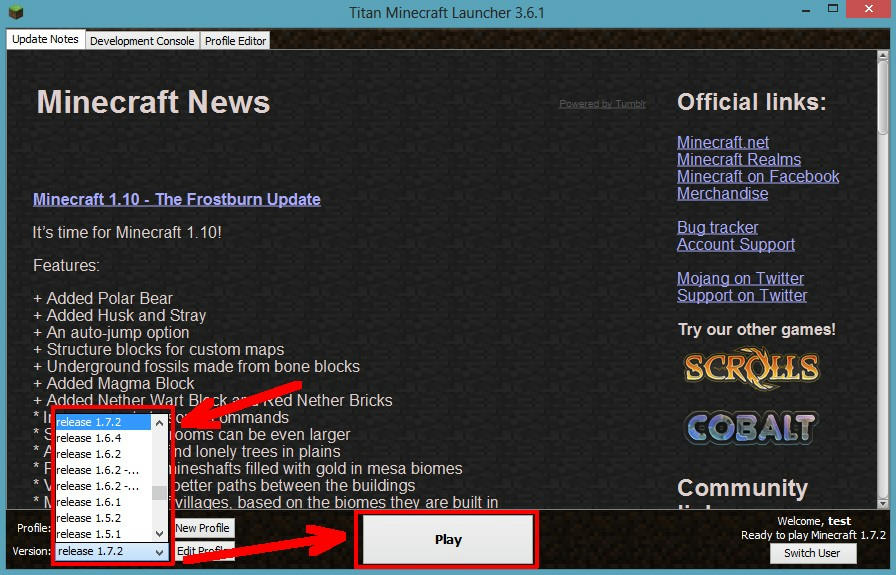Open the Minecraft.net link

pos(723,142)
